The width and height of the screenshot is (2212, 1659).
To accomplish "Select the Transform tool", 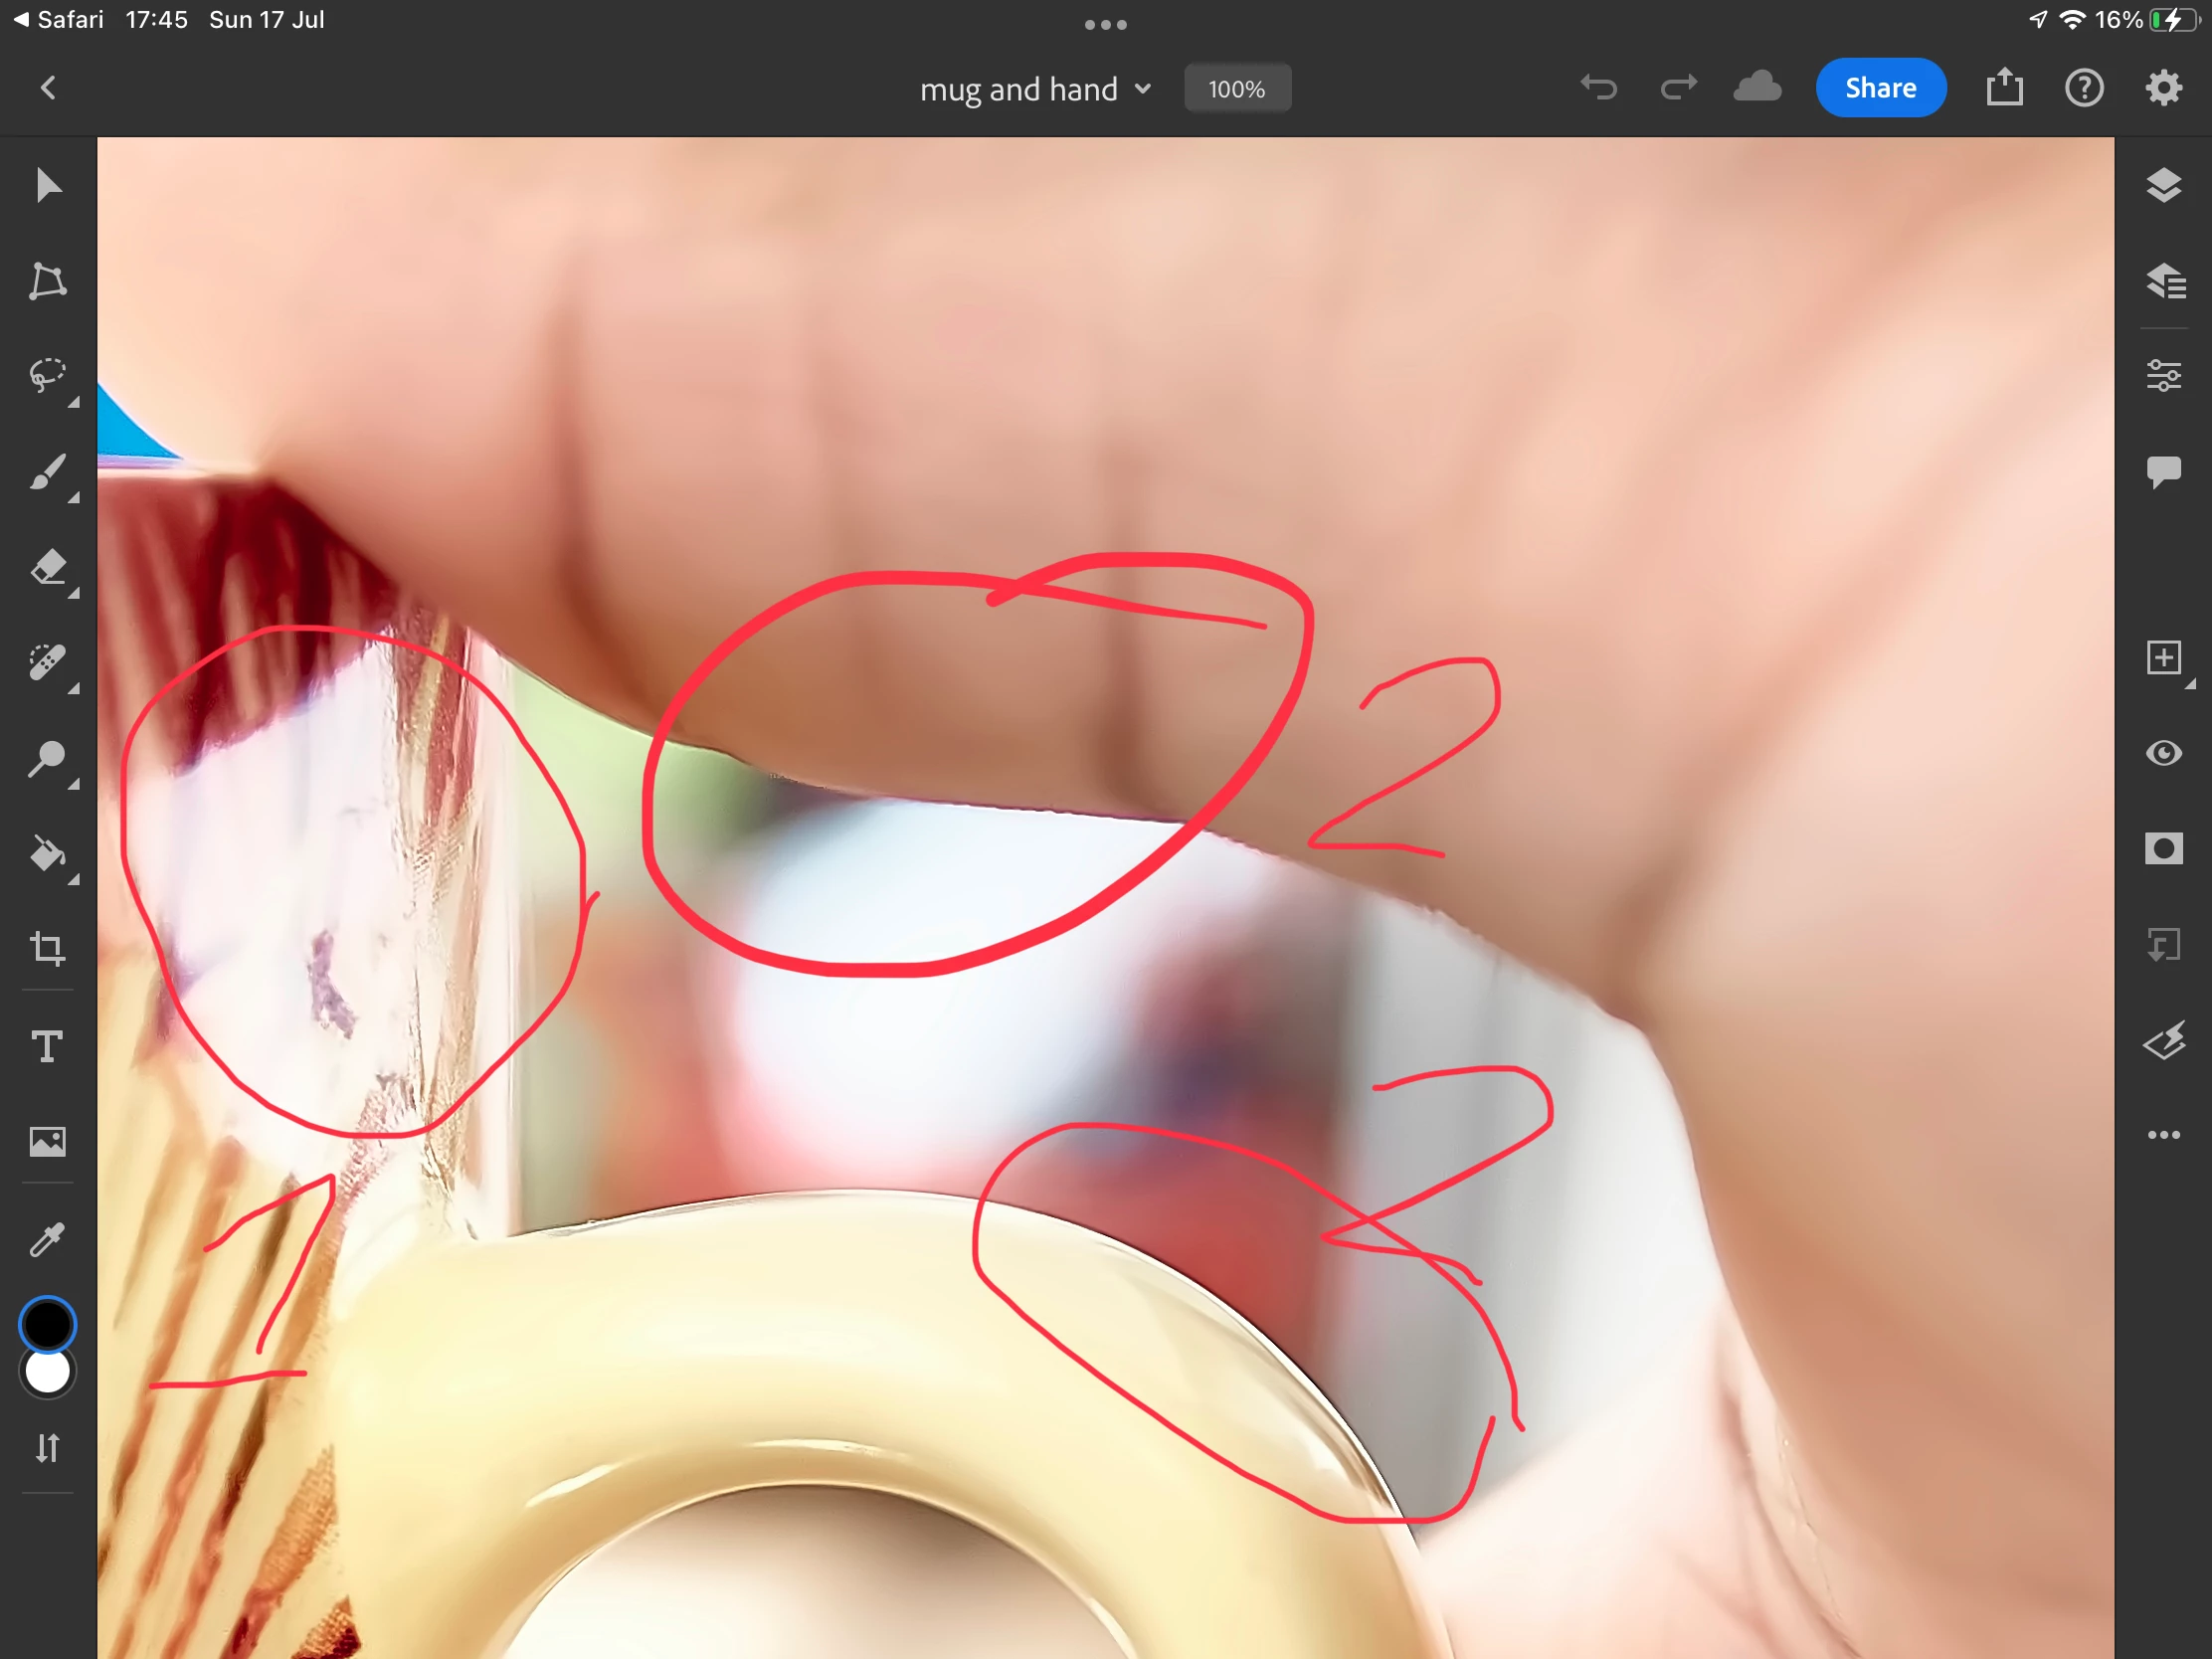I will point(48,282).
